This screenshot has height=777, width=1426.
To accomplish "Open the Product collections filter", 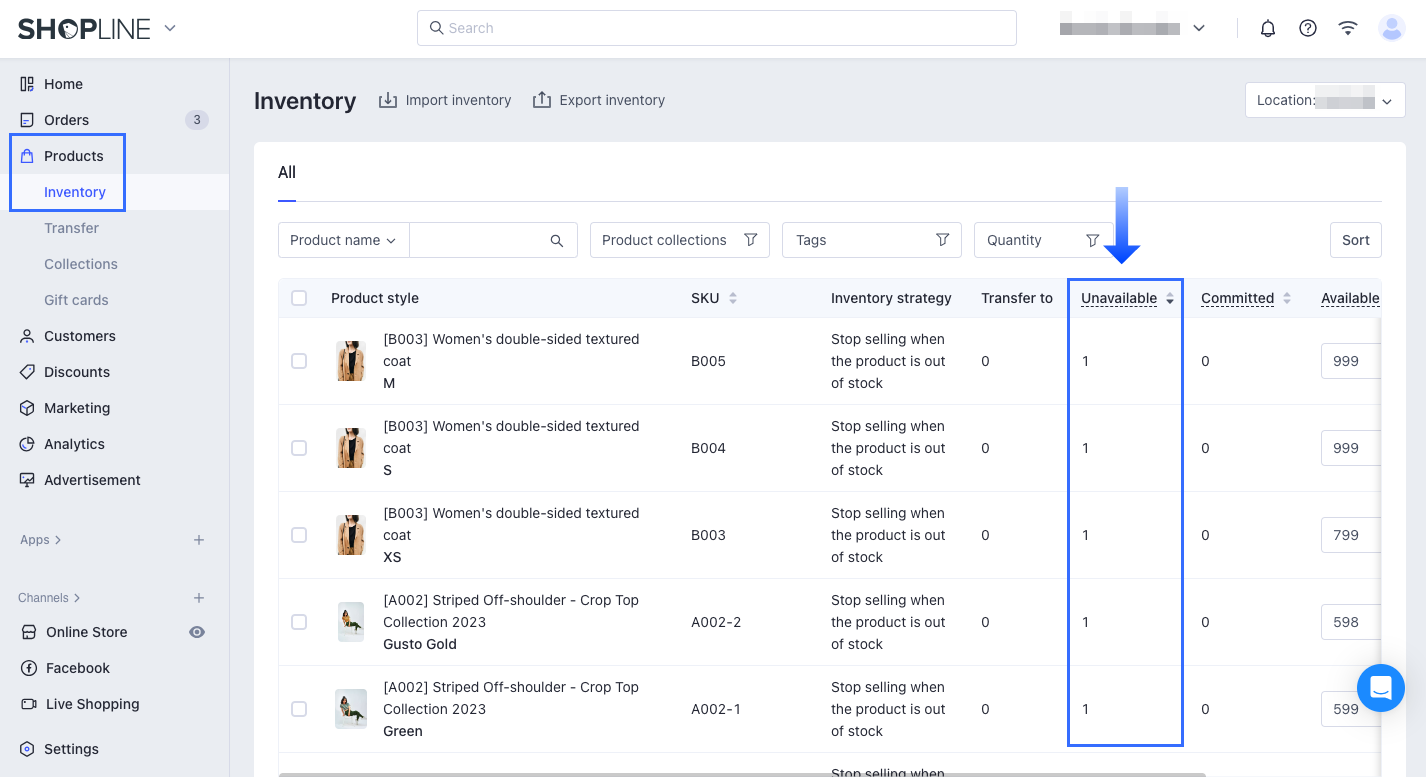I will point(679,240).
